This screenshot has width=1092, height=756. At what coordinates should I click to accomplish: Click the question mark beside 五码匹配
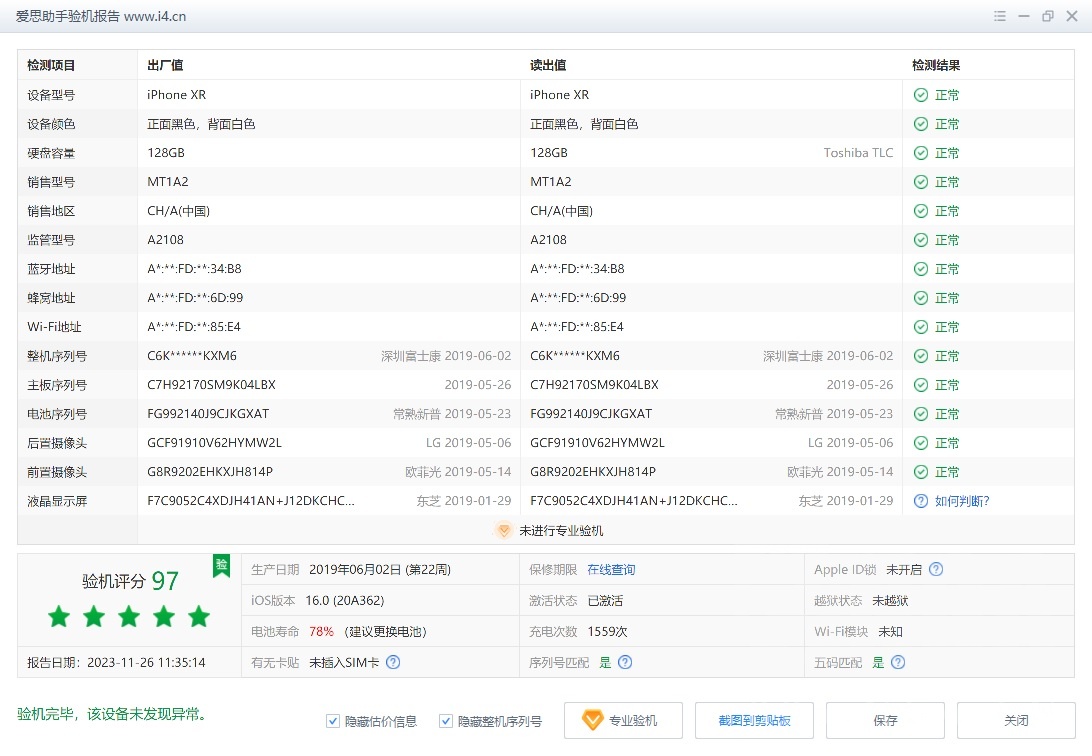pyautogui.click(x=897, y=662)
